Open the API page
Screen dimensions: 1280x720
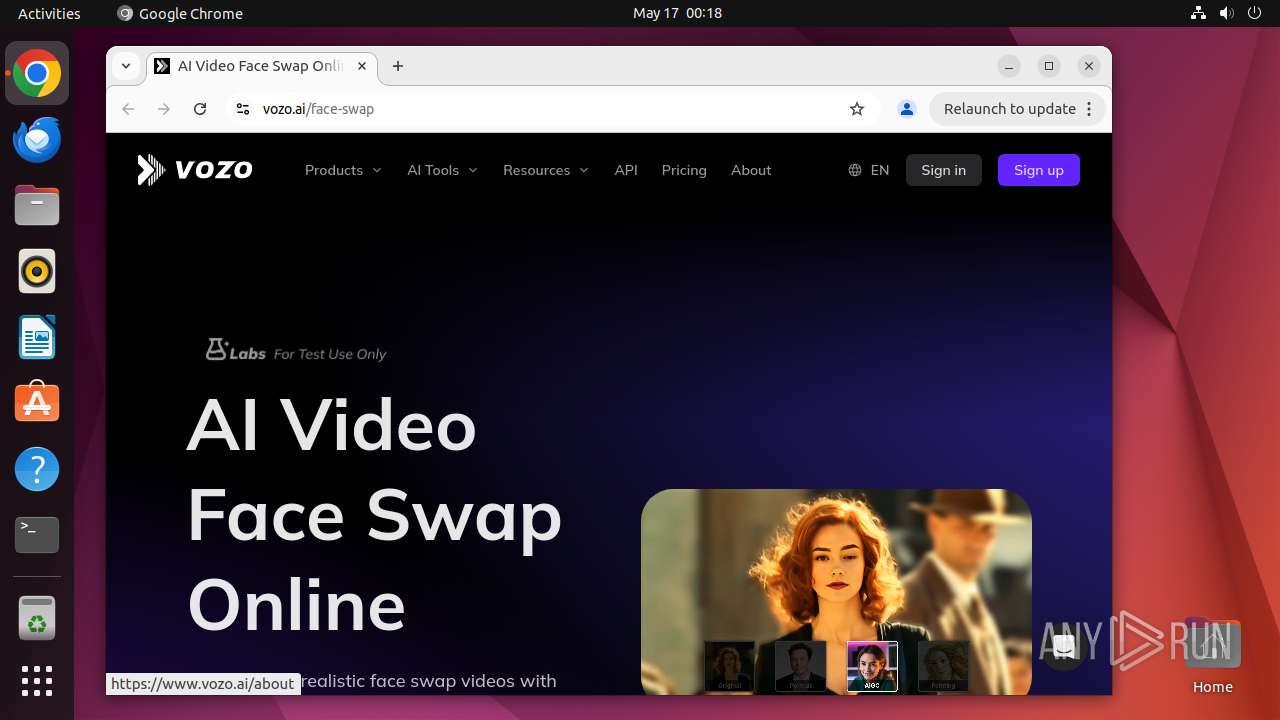click(x=626, y=170)
